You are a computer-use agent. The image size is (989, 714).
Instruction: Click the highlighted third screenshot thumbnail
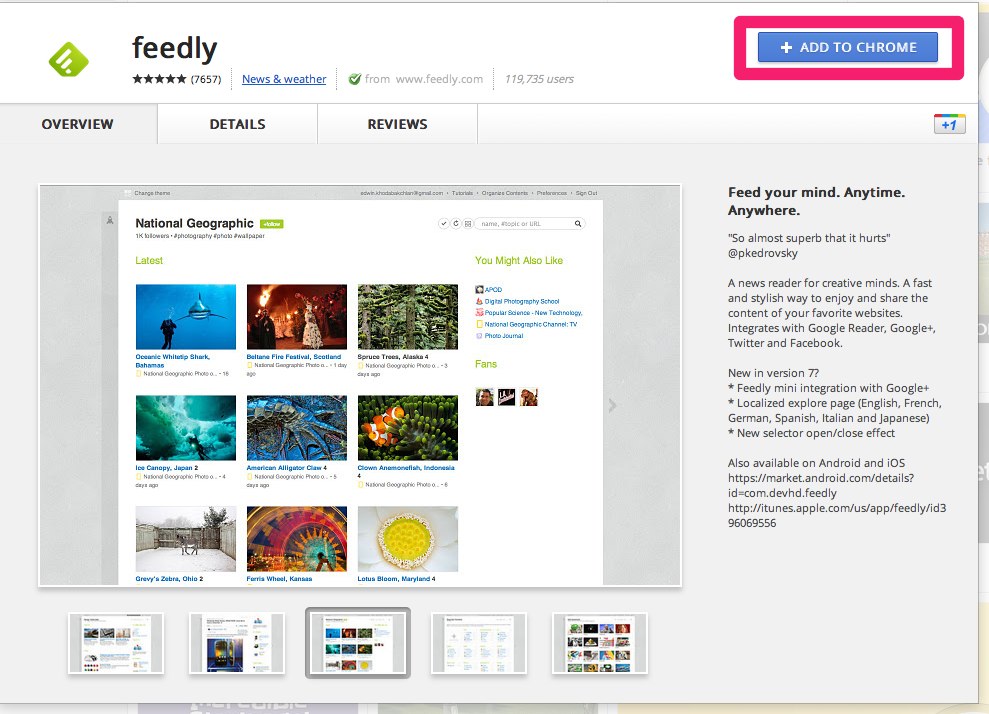click(x=358, y=643)
